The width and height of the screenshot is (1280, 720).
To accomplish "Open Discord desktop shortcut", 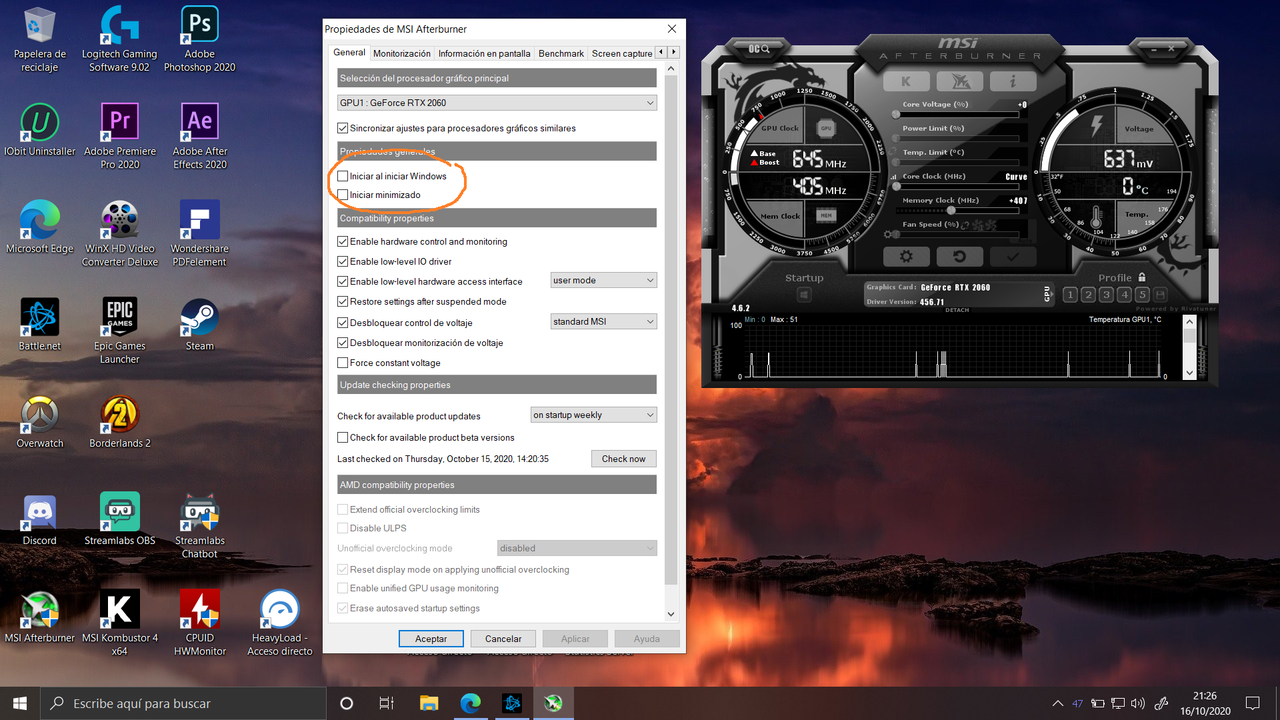I will pyautogui.click(x=40, y=520).
